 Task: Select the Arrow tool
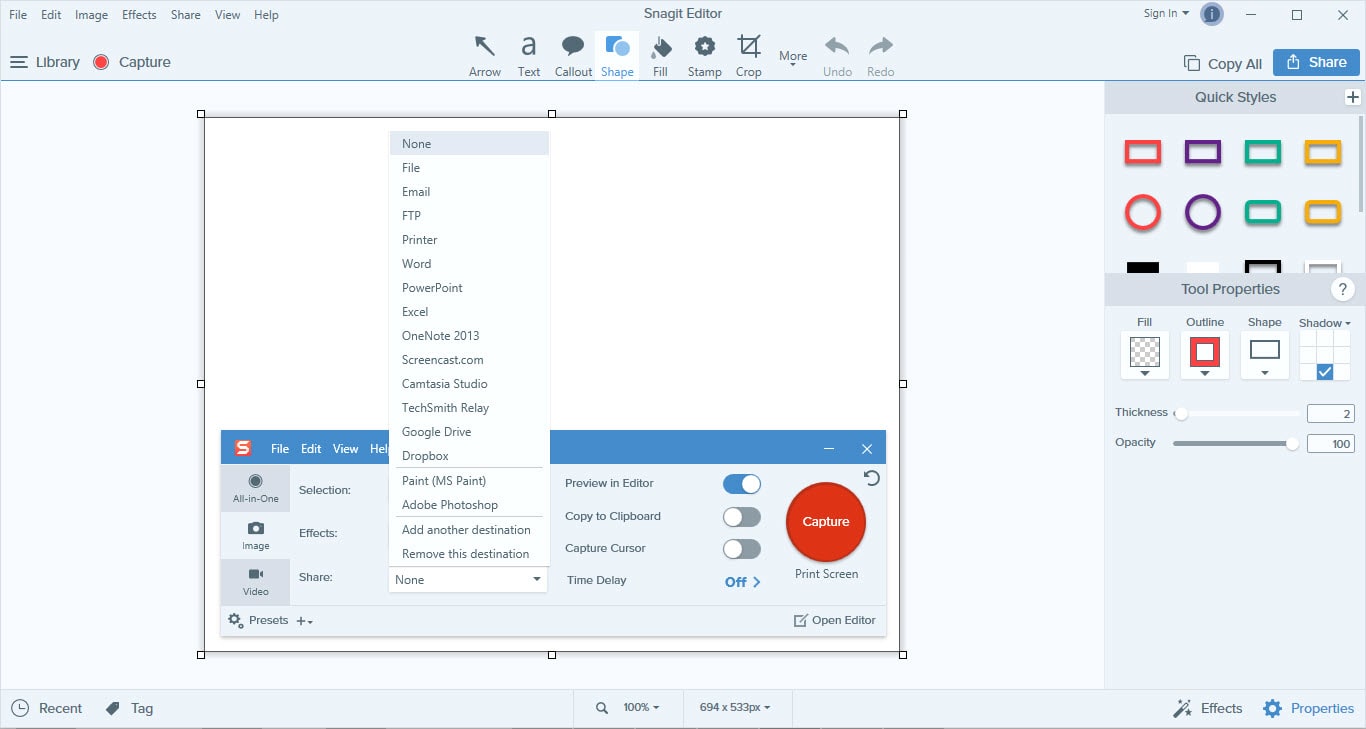[485, 56]
